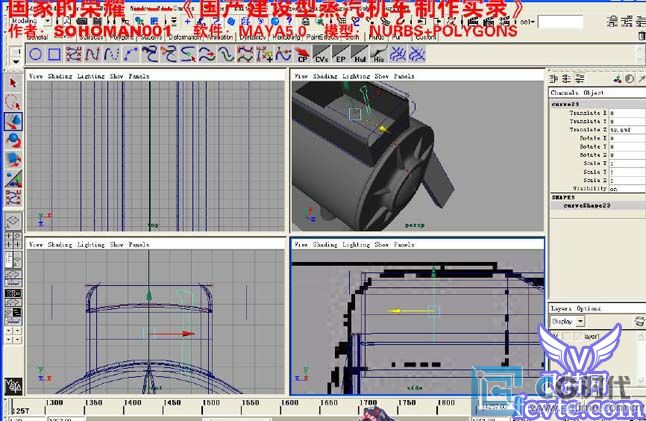Screen dimensions: 646x421
Task: Activate the Select arrow tool
Action: [13, 84]
